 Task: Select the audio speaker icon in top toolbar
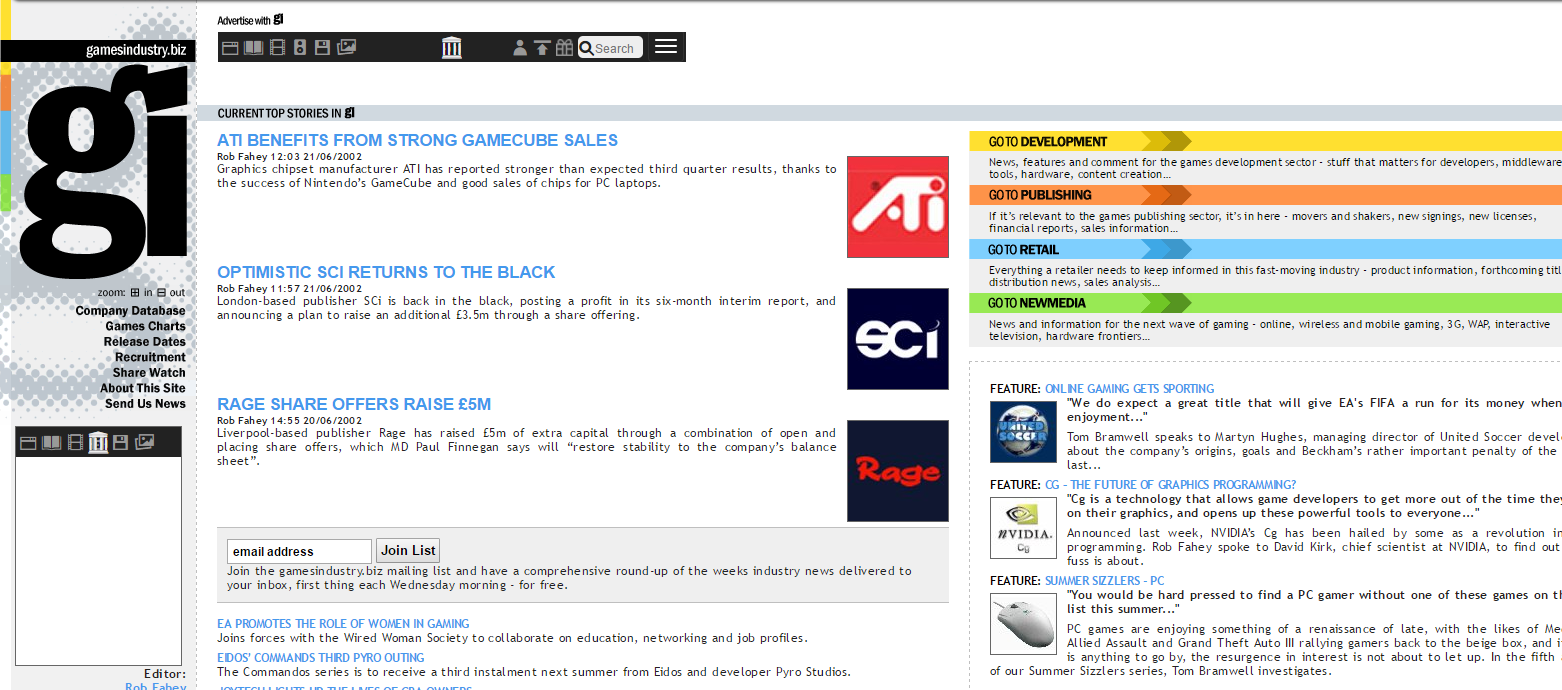(300, 47)
